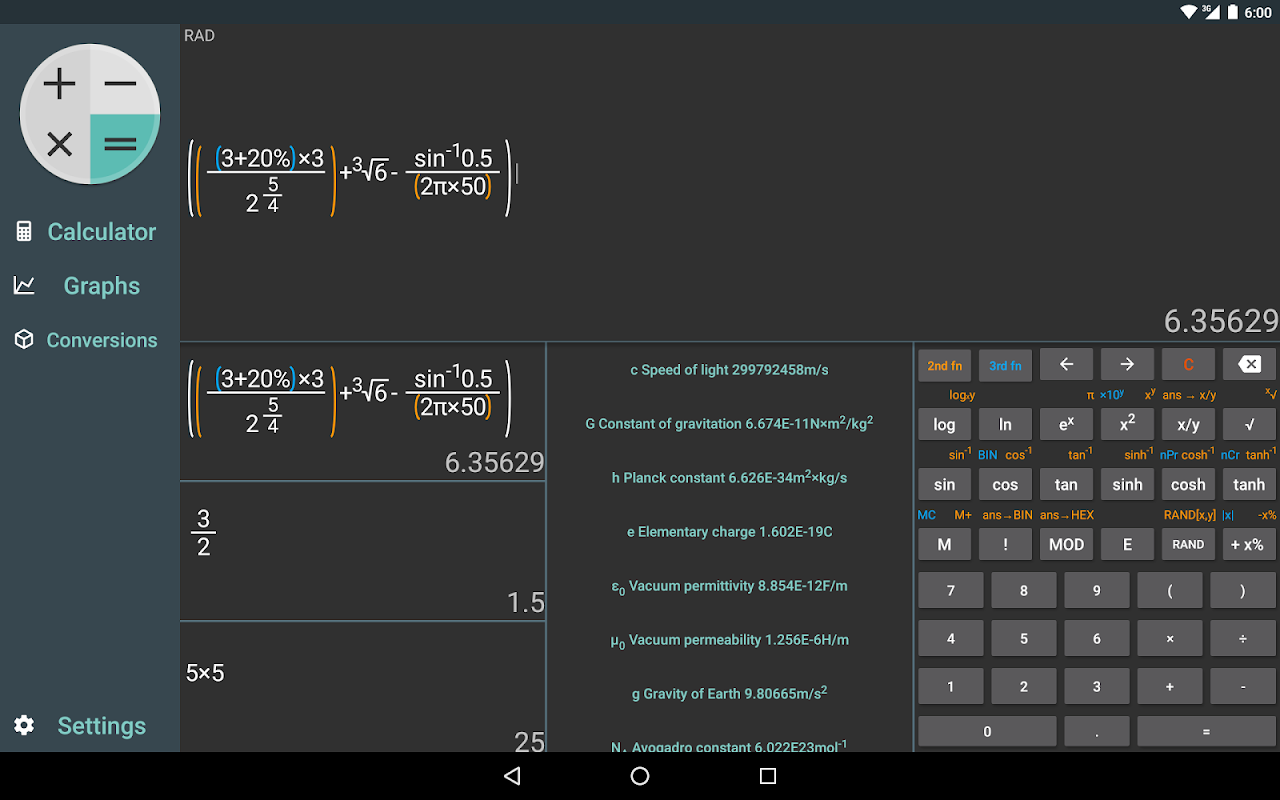1280x800 pixels.
Task: Tap digit 4
Action: pos(950,638)
